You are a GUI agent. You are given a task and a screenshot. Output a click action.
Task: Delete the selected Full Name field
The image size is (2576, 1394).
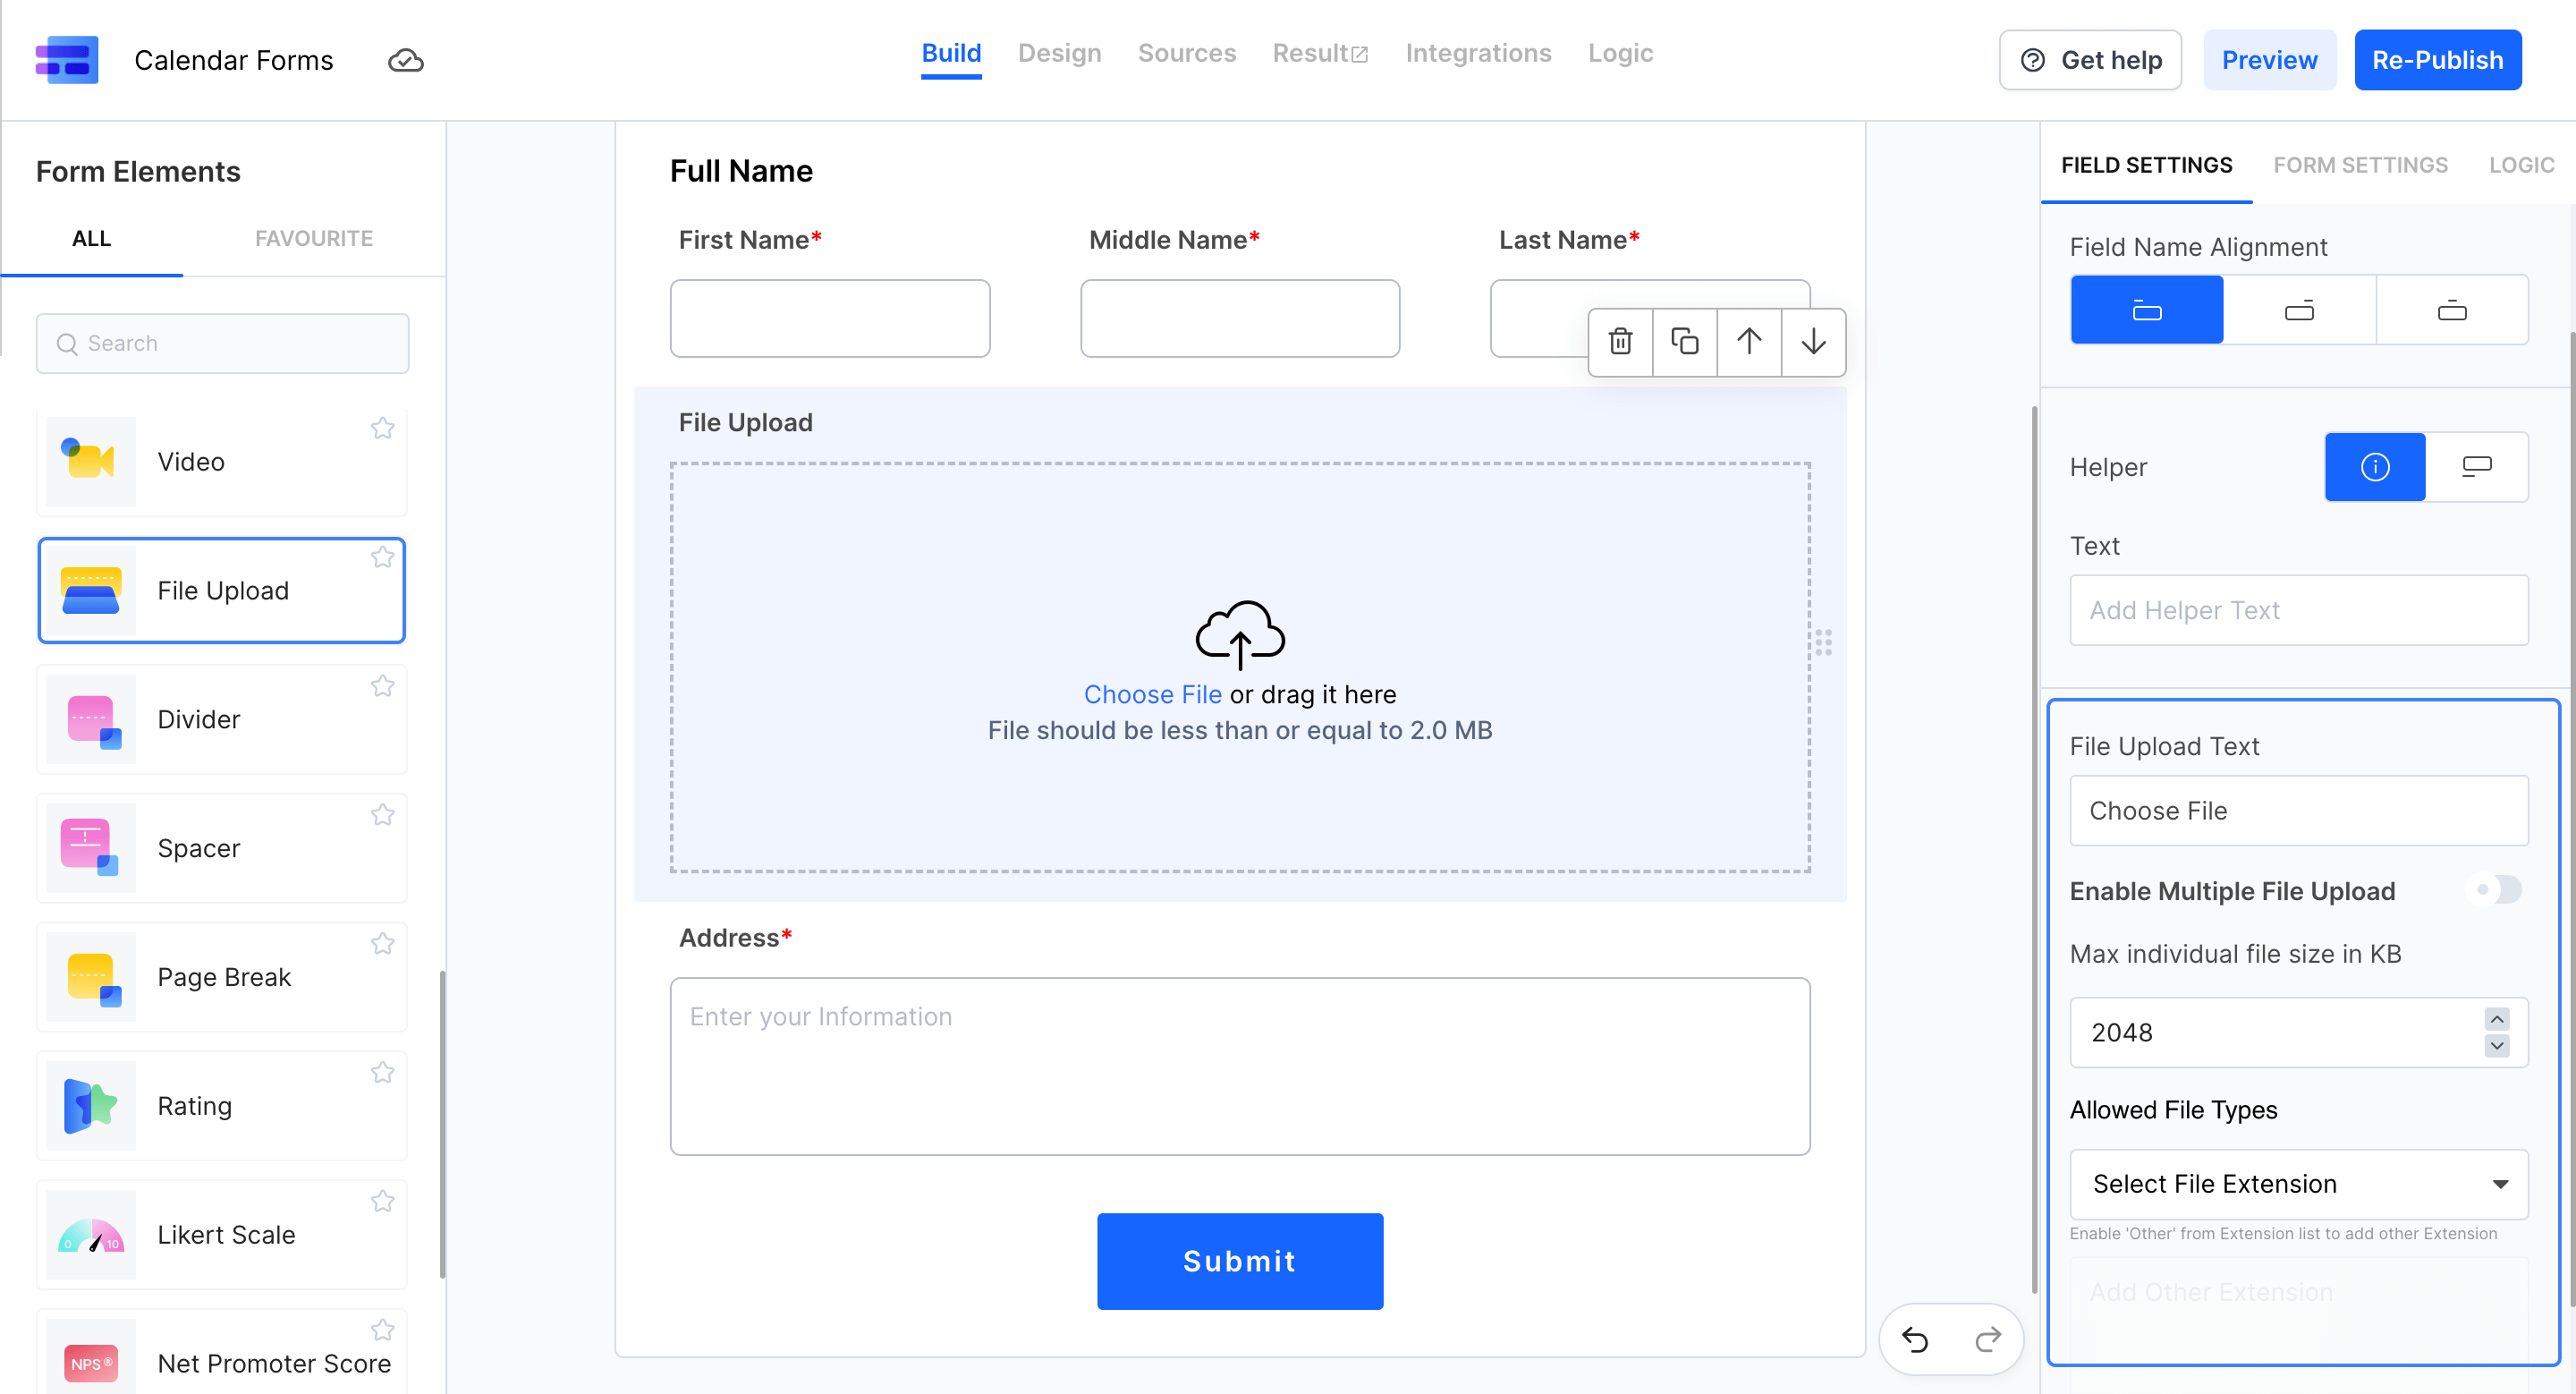(x=1620, y=342)
